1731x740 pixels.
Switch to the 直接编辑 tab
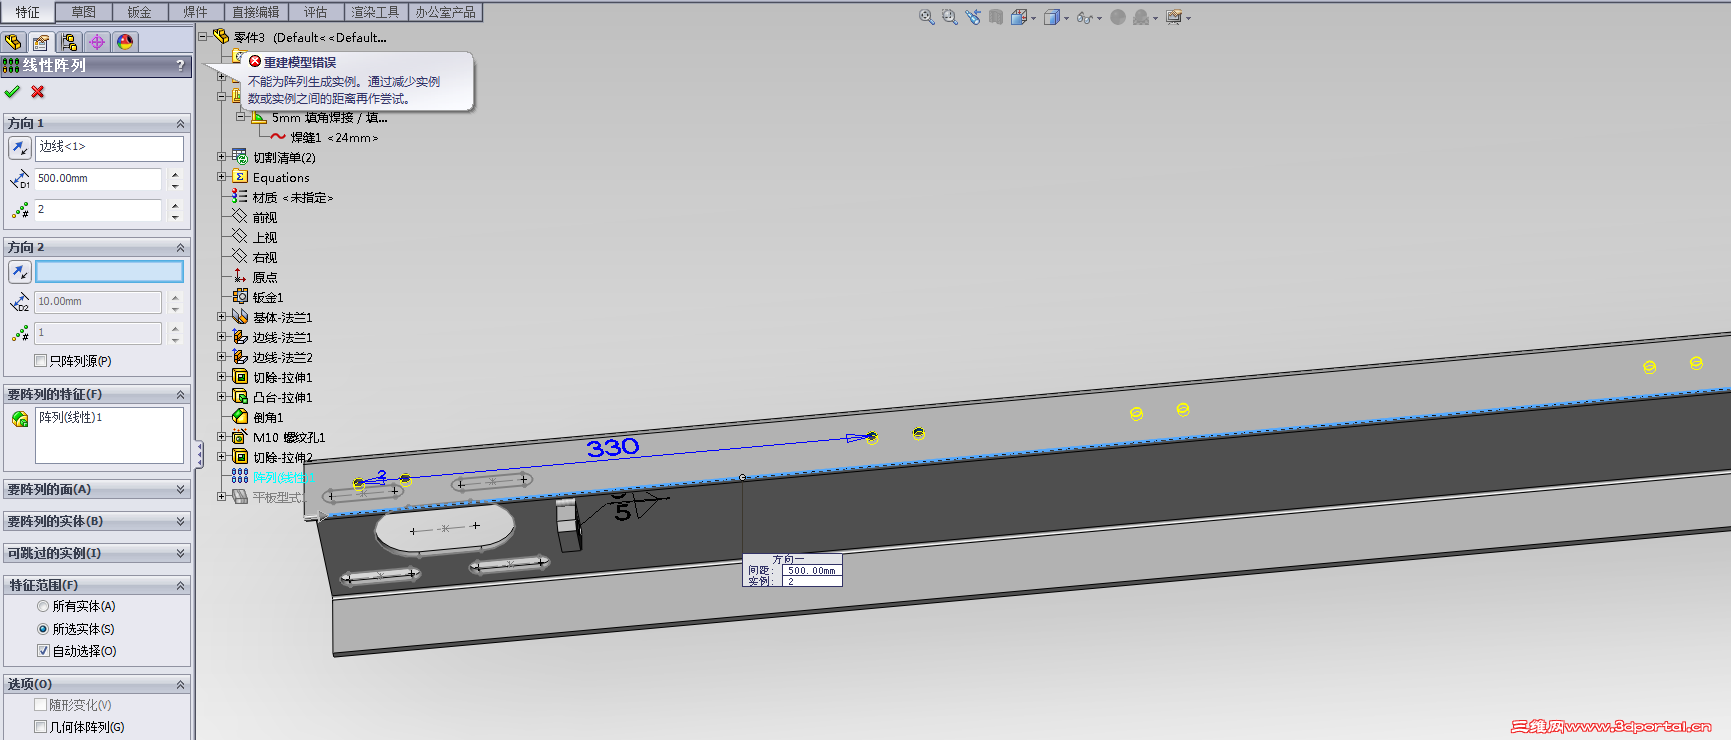pyautogui.click(x=256, y=12)
